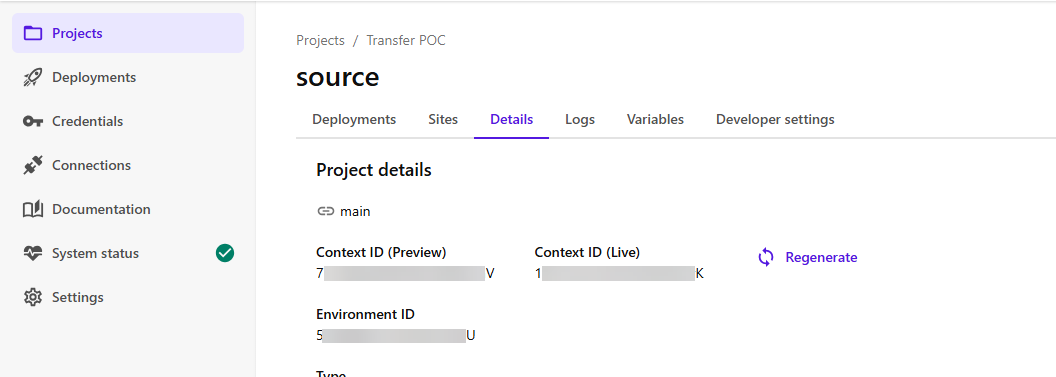This screenshot has height=377, width=1056.
Task: Select the Details tab
Action: [x=512, y=119]
